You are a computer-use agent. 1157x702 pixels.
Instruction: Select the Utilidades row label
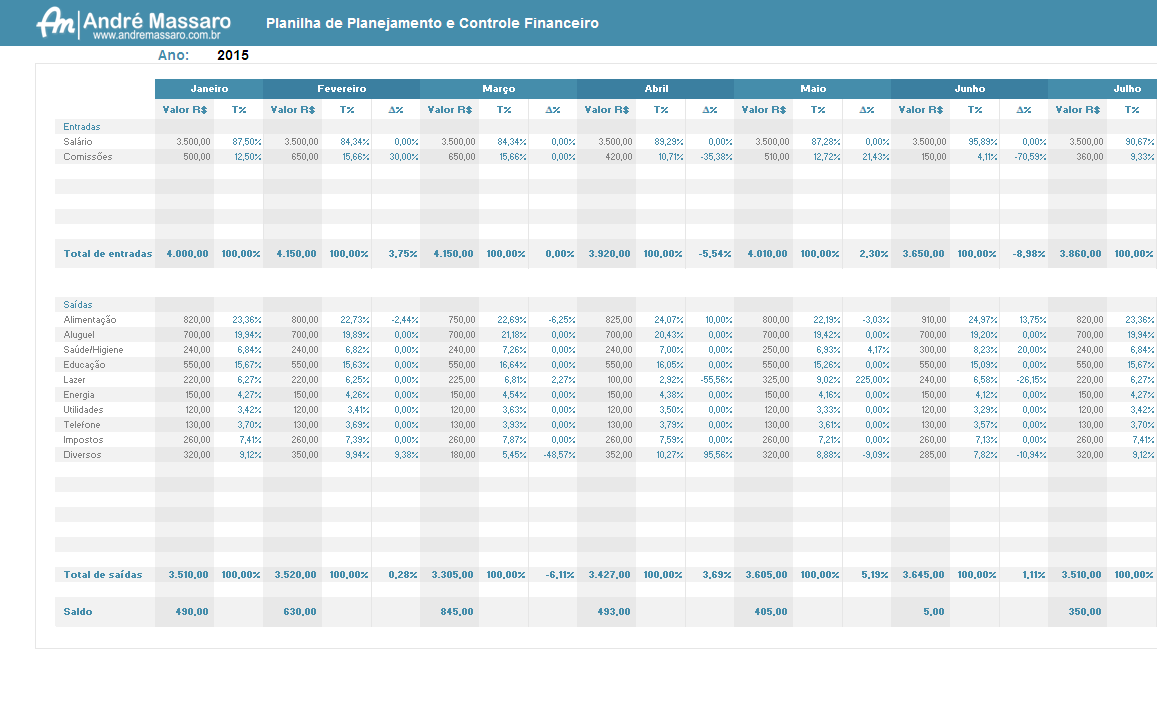83,410
